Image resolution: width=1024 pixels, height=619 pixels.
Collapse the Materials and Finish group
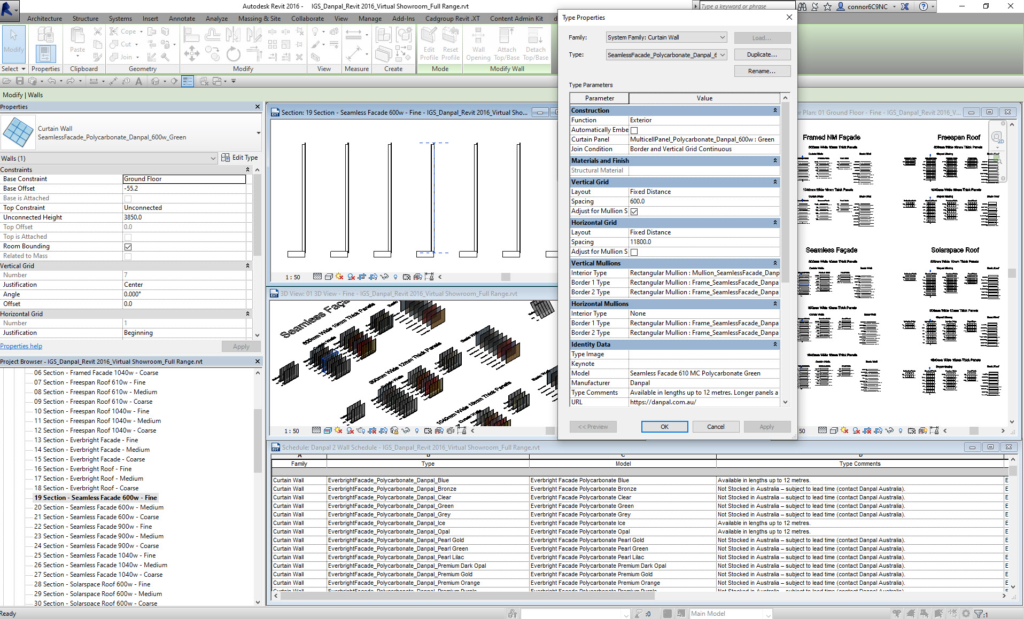pyautogui.click(x=775, y=161)
